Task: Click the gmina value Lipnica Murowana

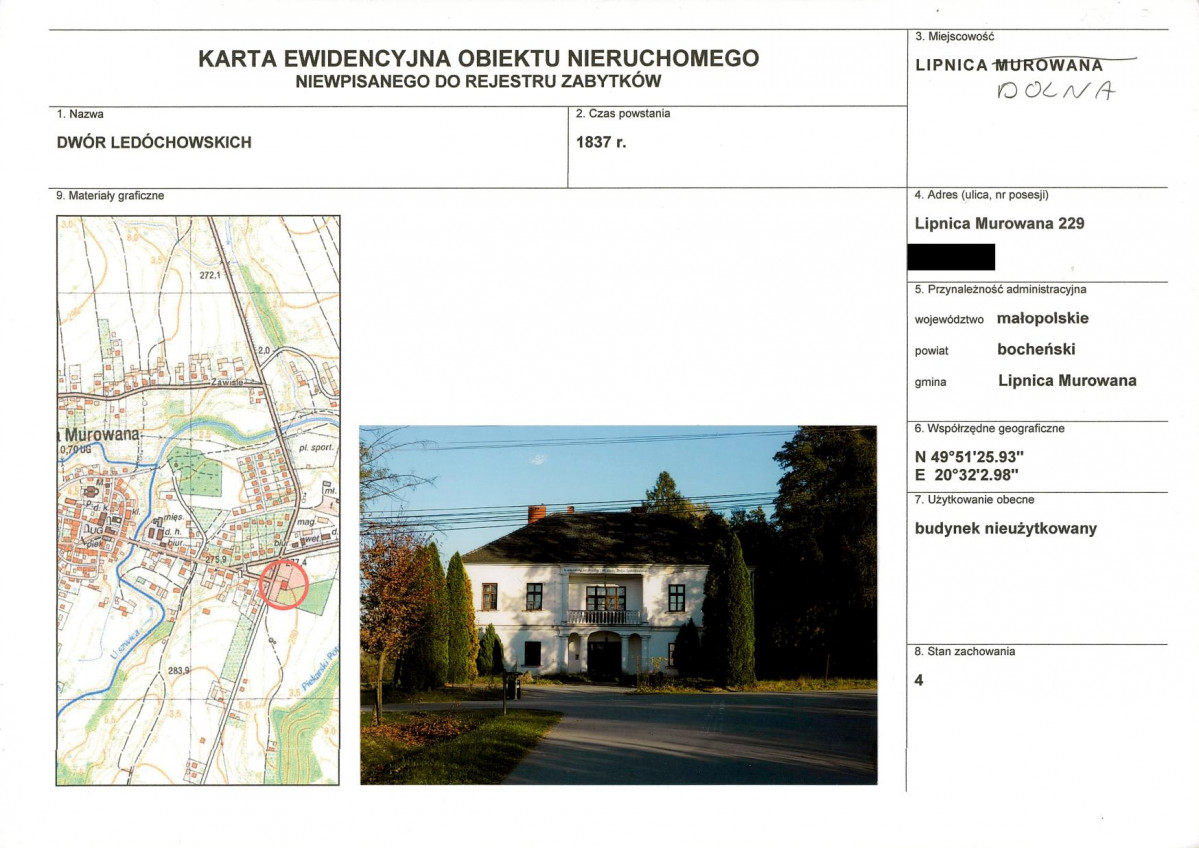Action: [1066, 381]
